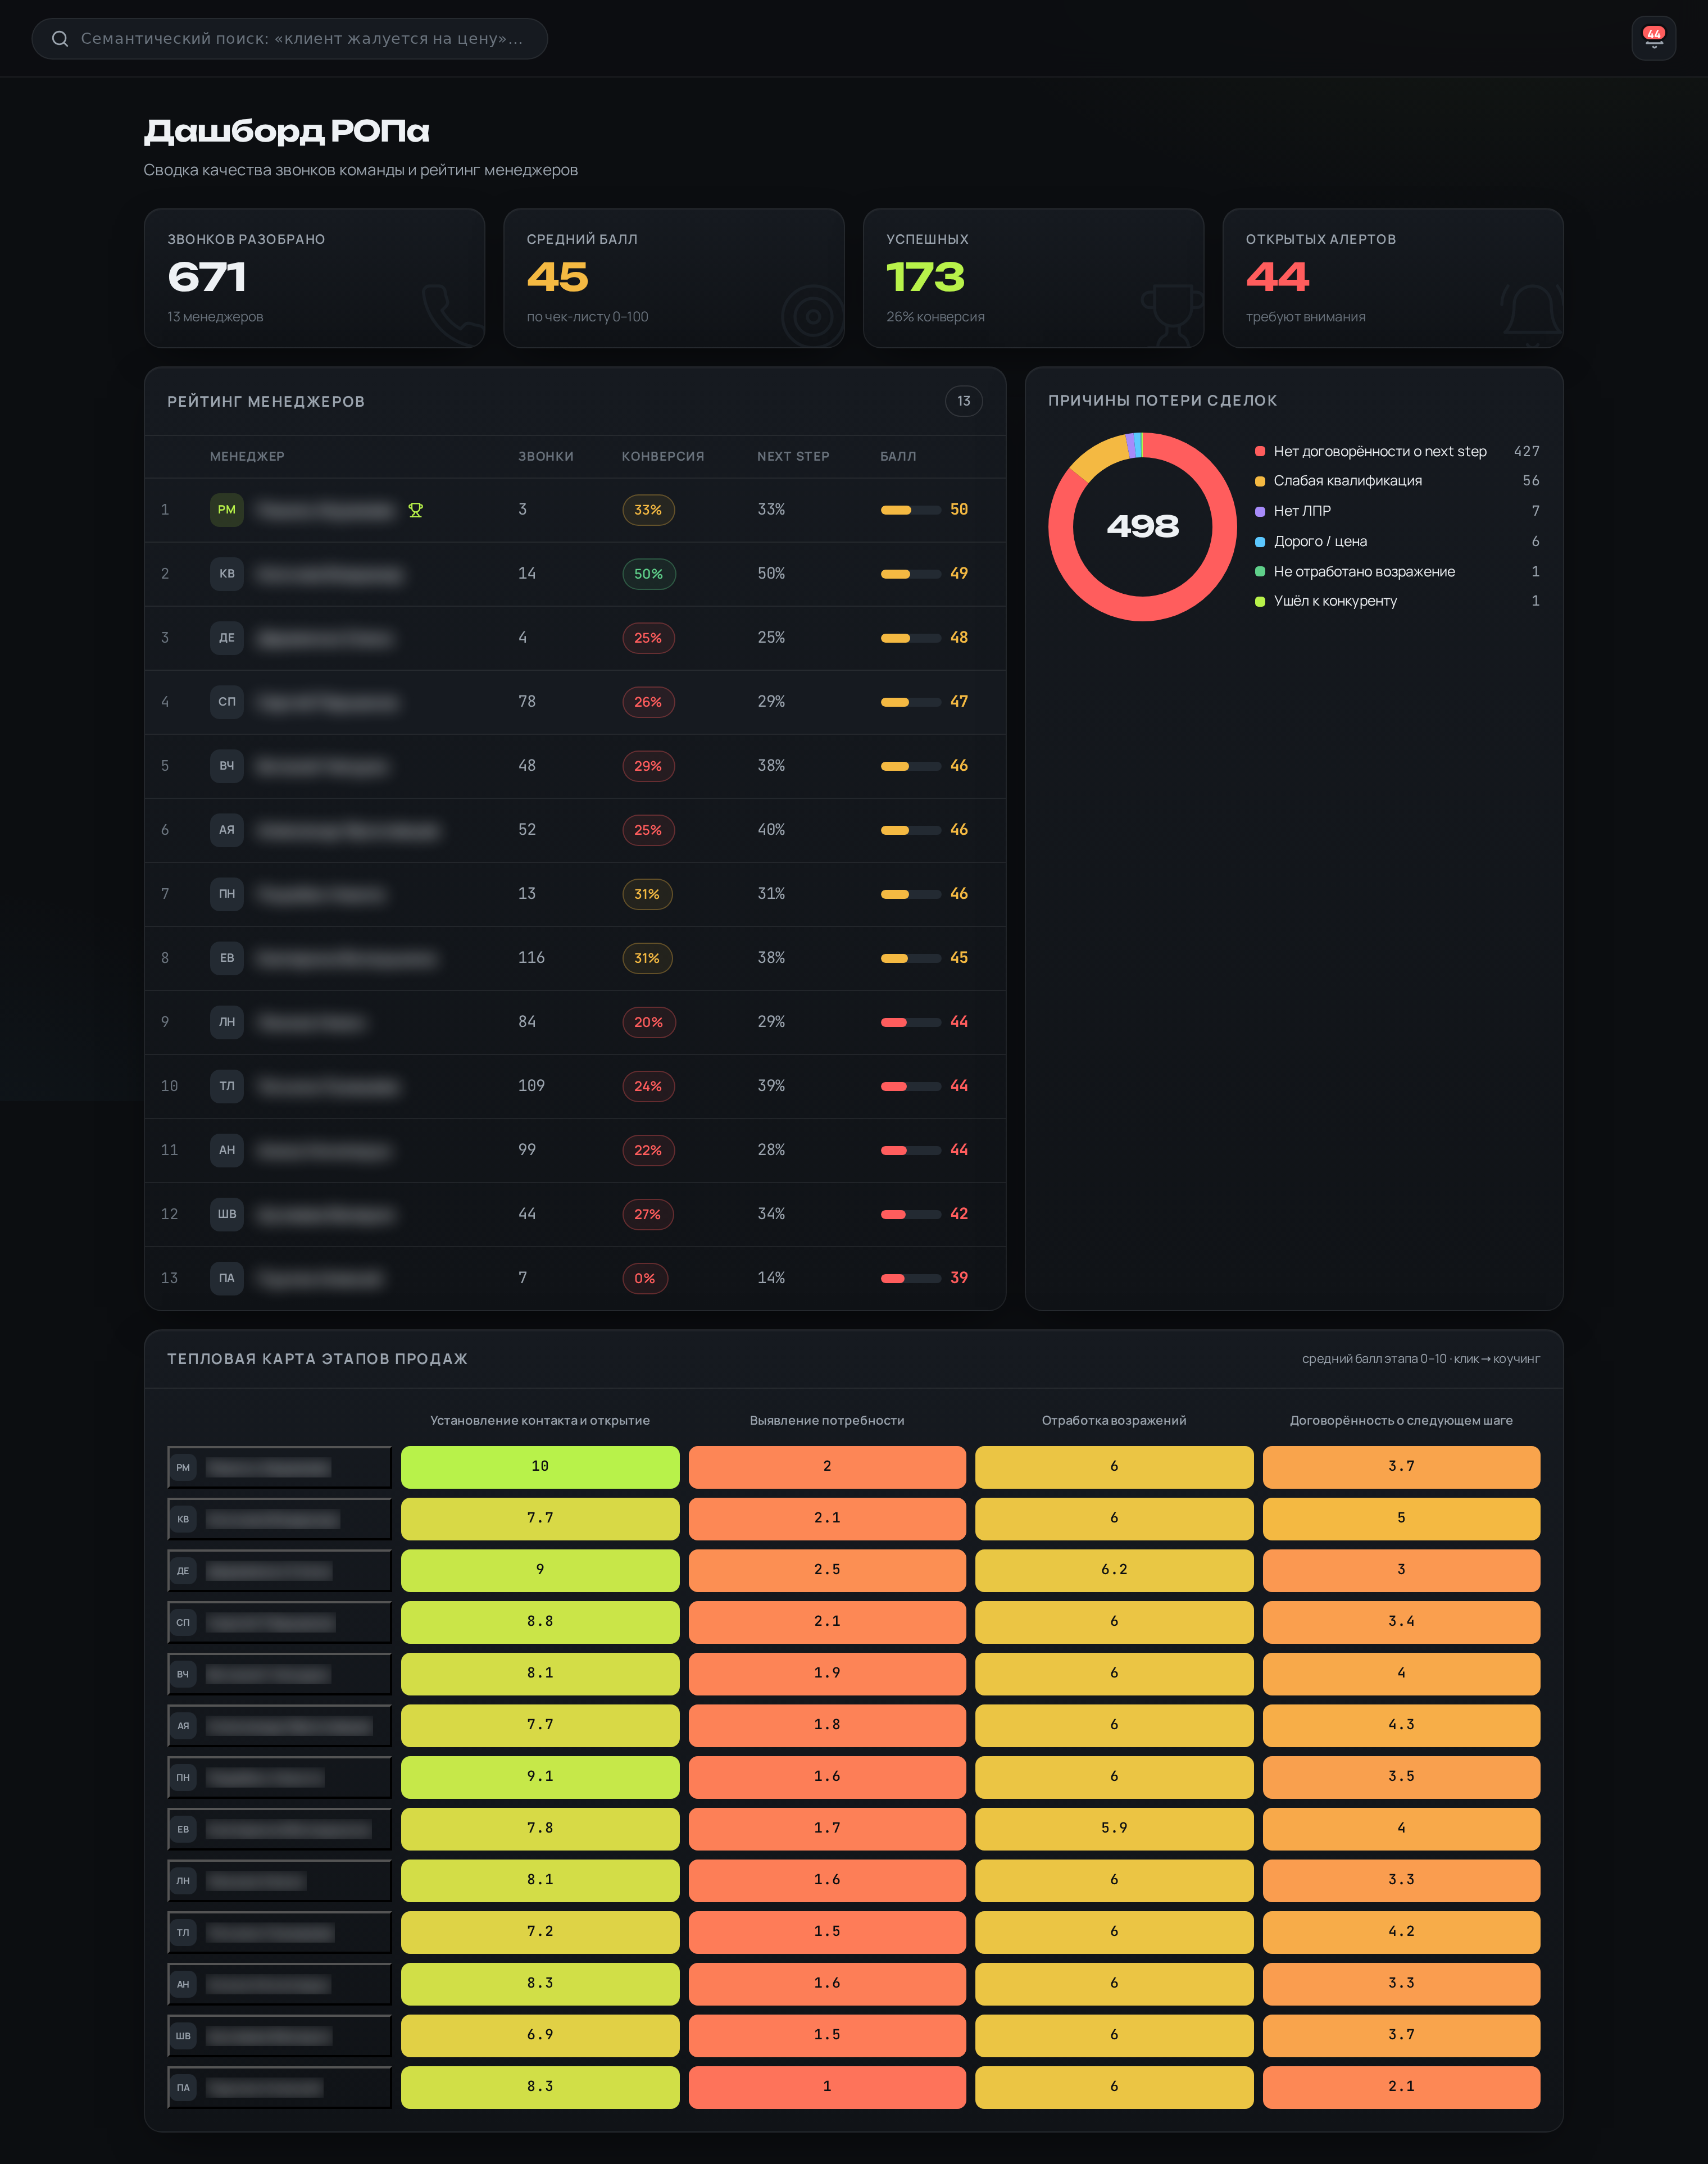1708x2164 pixels.
Task: Click the 6.2 heatmap cell in ДЕ row
Action: (1114, 1570)
